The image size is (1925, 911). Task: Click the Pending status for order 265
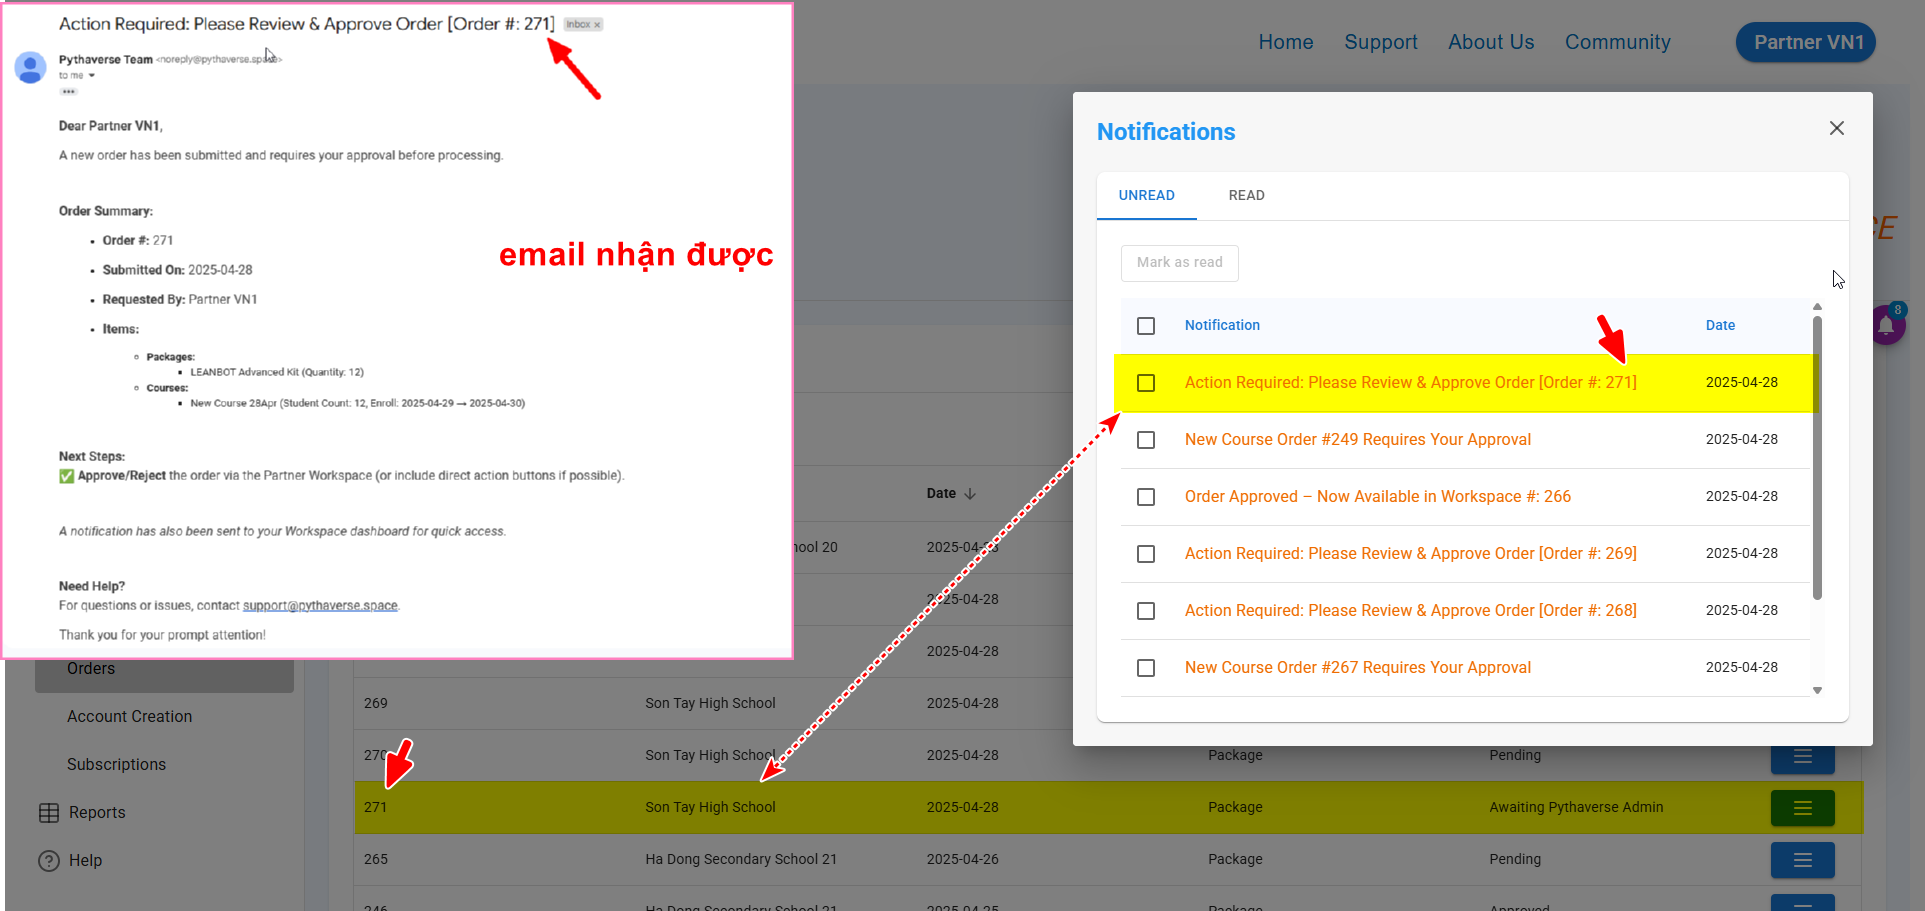click(1514, 859)
